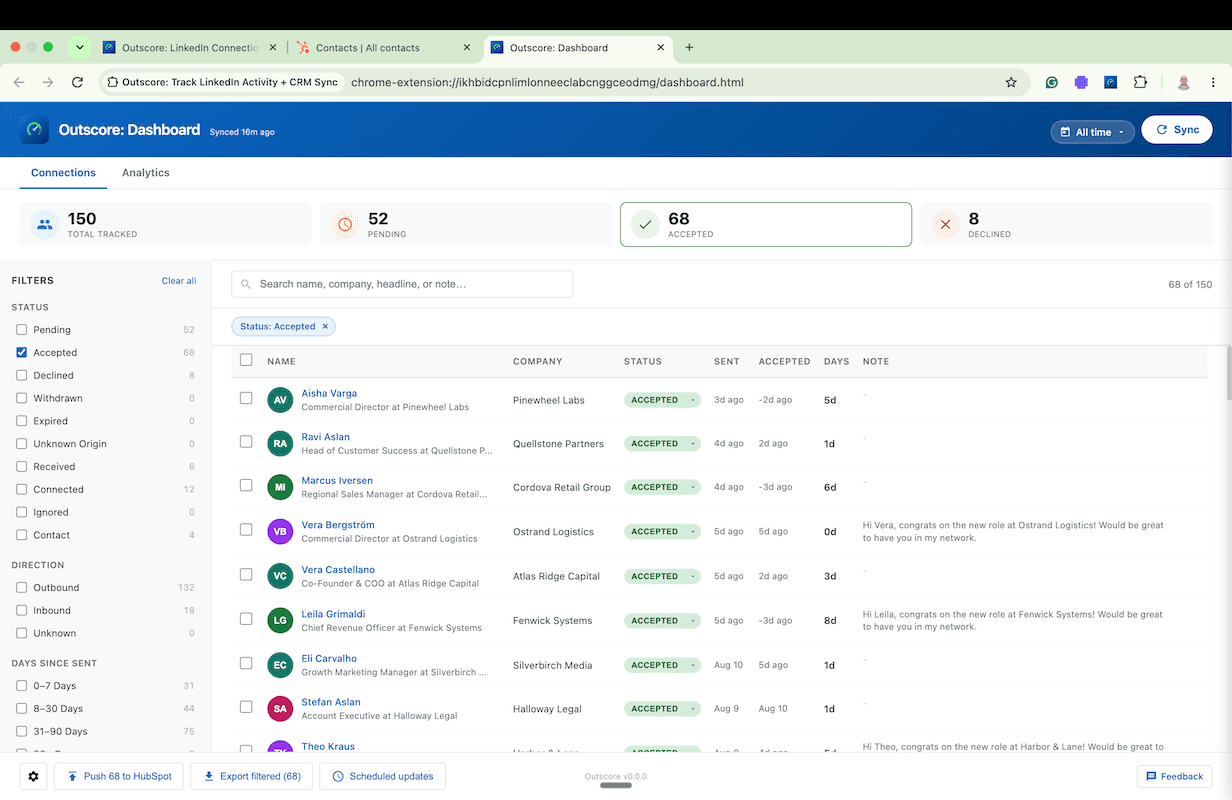The height and width of the screenshot is (800, 1232).
Task: Open the All time range dropdown
Action: pyautogui.click(x=1092, y=132)
